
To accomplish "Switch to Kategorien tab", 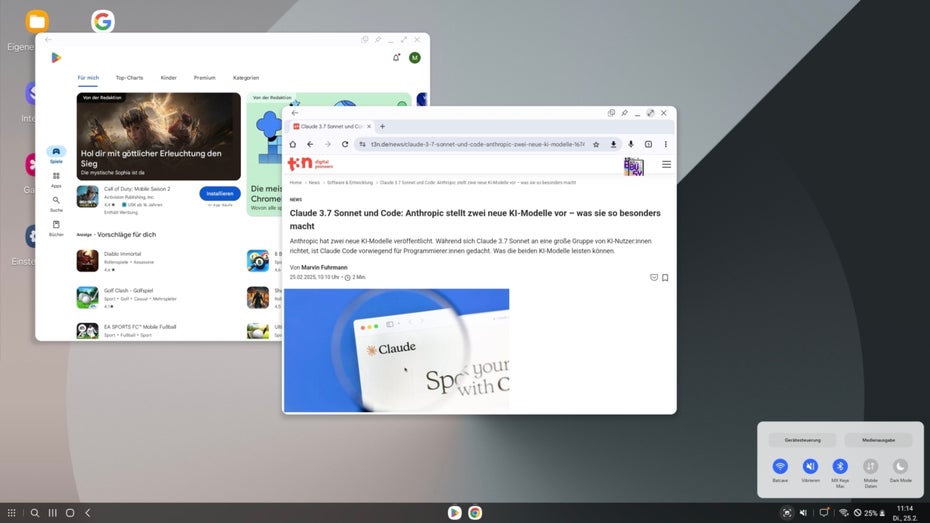I will coord(246,78).
